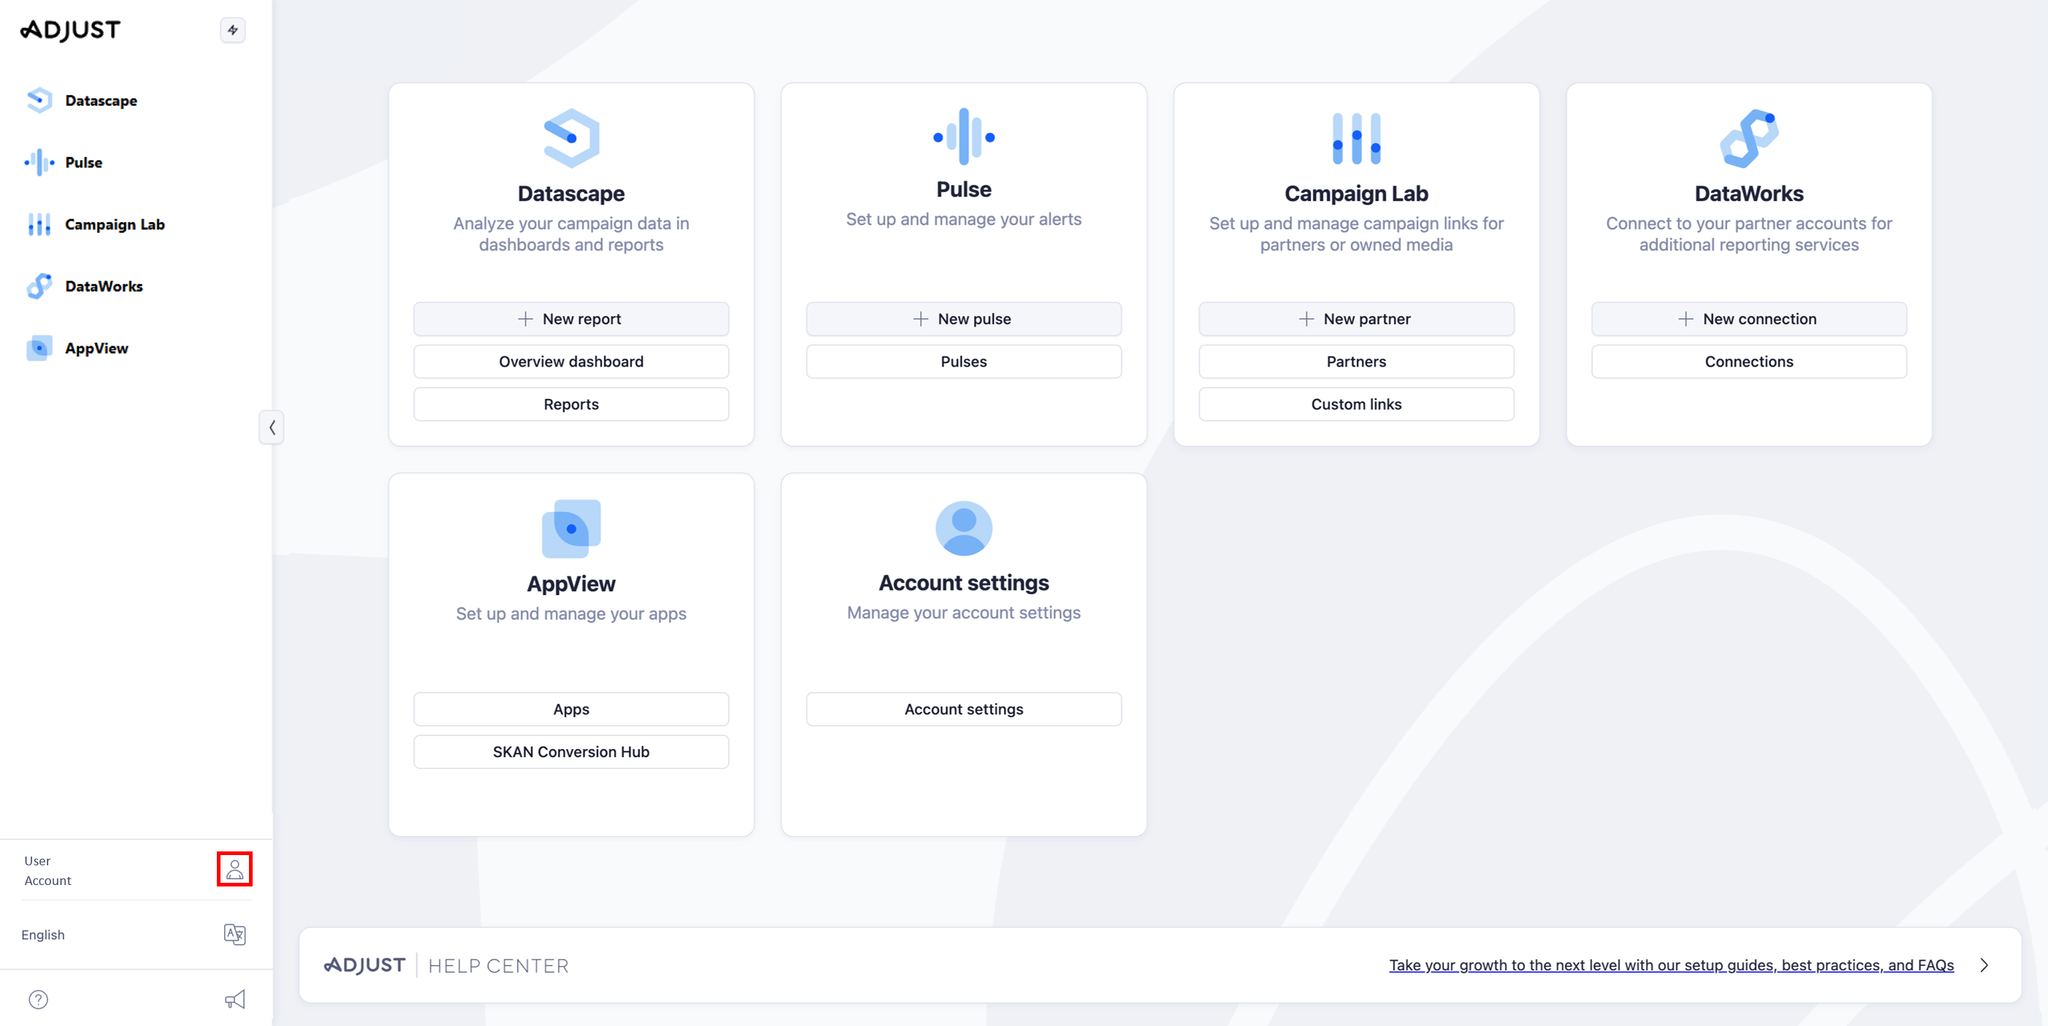This screenshot has width=2048, height=1026.
Task: Follow the setup guides and FAQs link
Action: click(1671, 965)
